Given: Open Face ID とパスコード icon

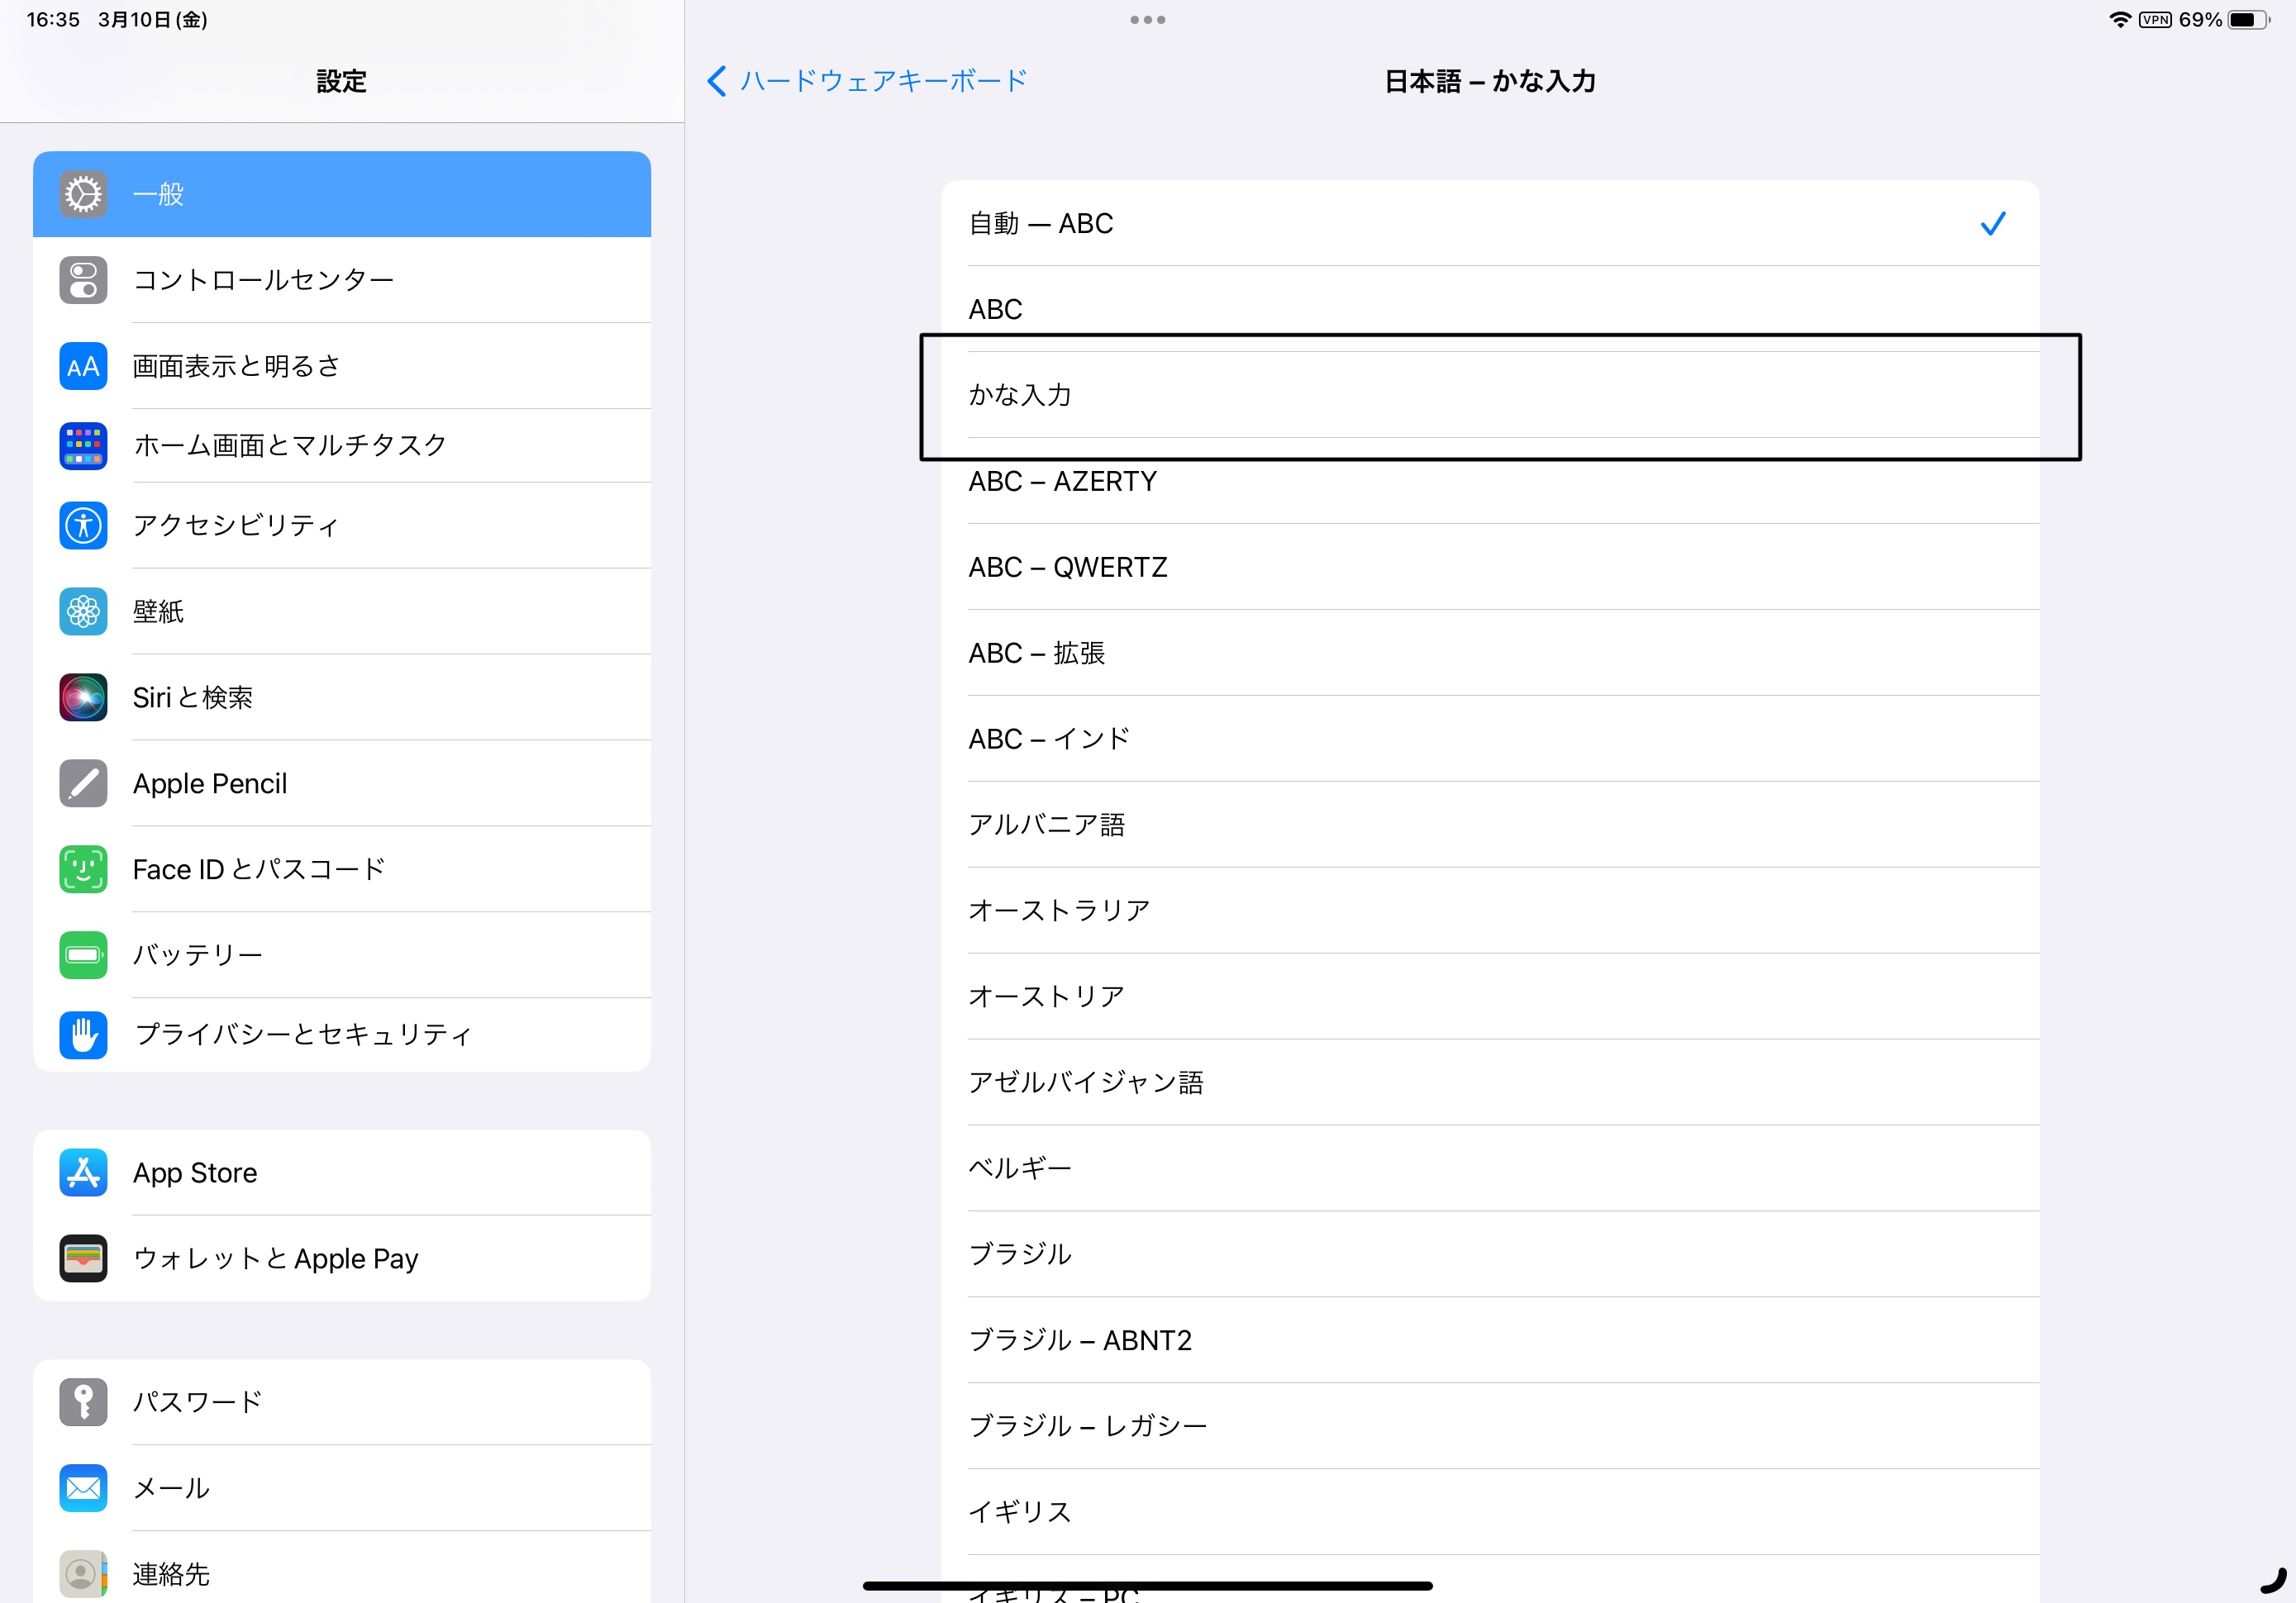Looking at the screenshot, I should (83, 869).
